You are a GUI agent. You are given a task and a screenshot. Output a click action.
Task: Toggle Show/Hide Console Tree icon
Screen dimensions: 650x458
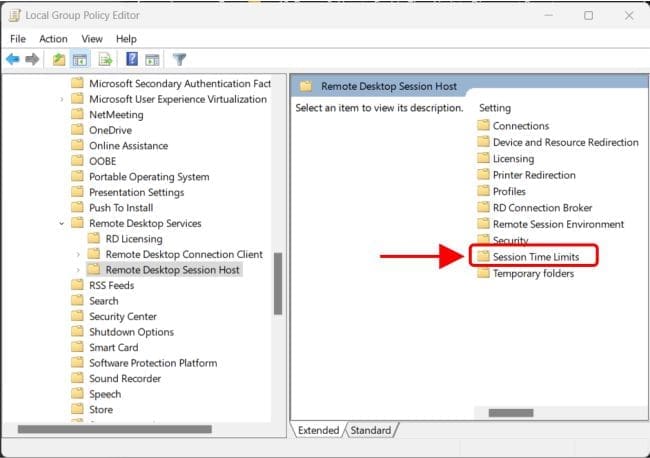click(80, 60)
